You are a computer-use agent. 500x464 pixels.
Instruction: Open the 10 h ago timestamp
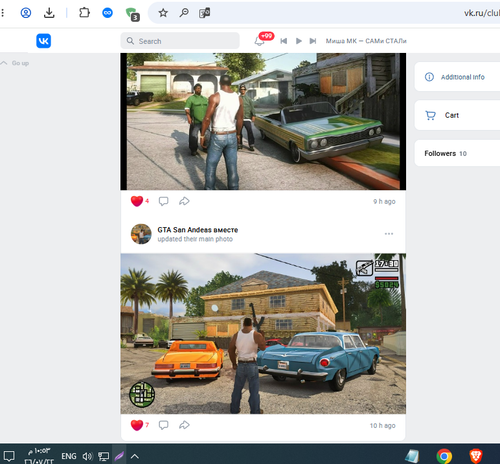point(383,426)
